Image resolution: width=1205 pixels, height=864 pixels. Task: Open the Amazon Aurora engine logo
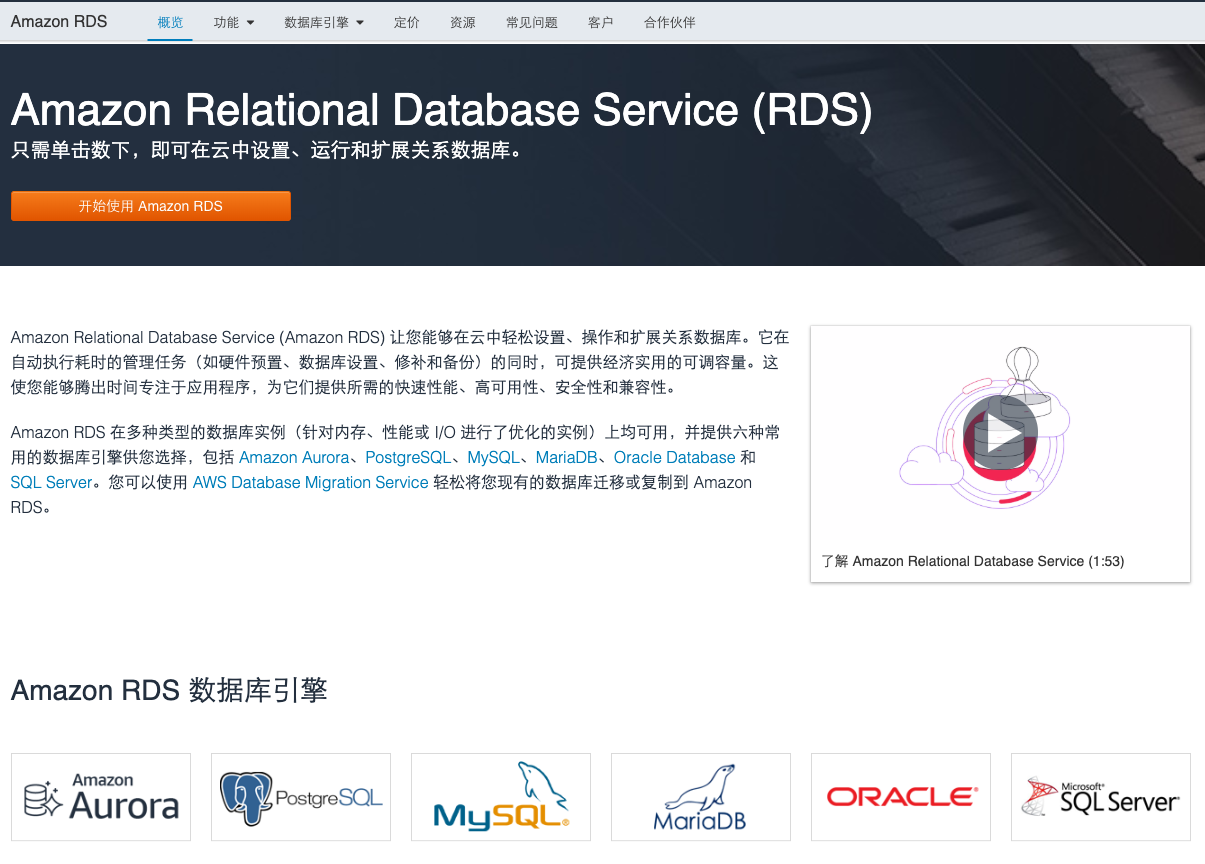pos(101,797)
